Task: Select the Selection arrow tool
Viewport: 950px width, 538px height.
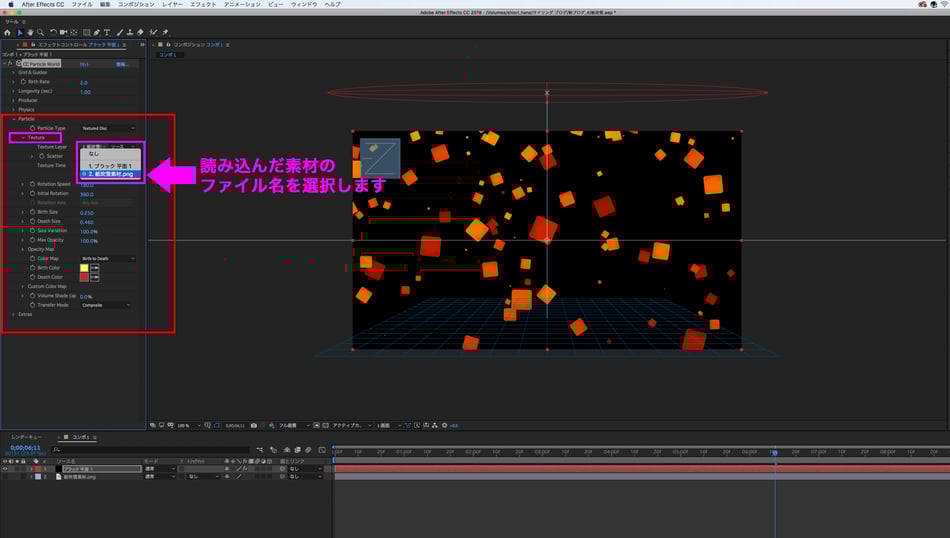Action: [20, 32]
